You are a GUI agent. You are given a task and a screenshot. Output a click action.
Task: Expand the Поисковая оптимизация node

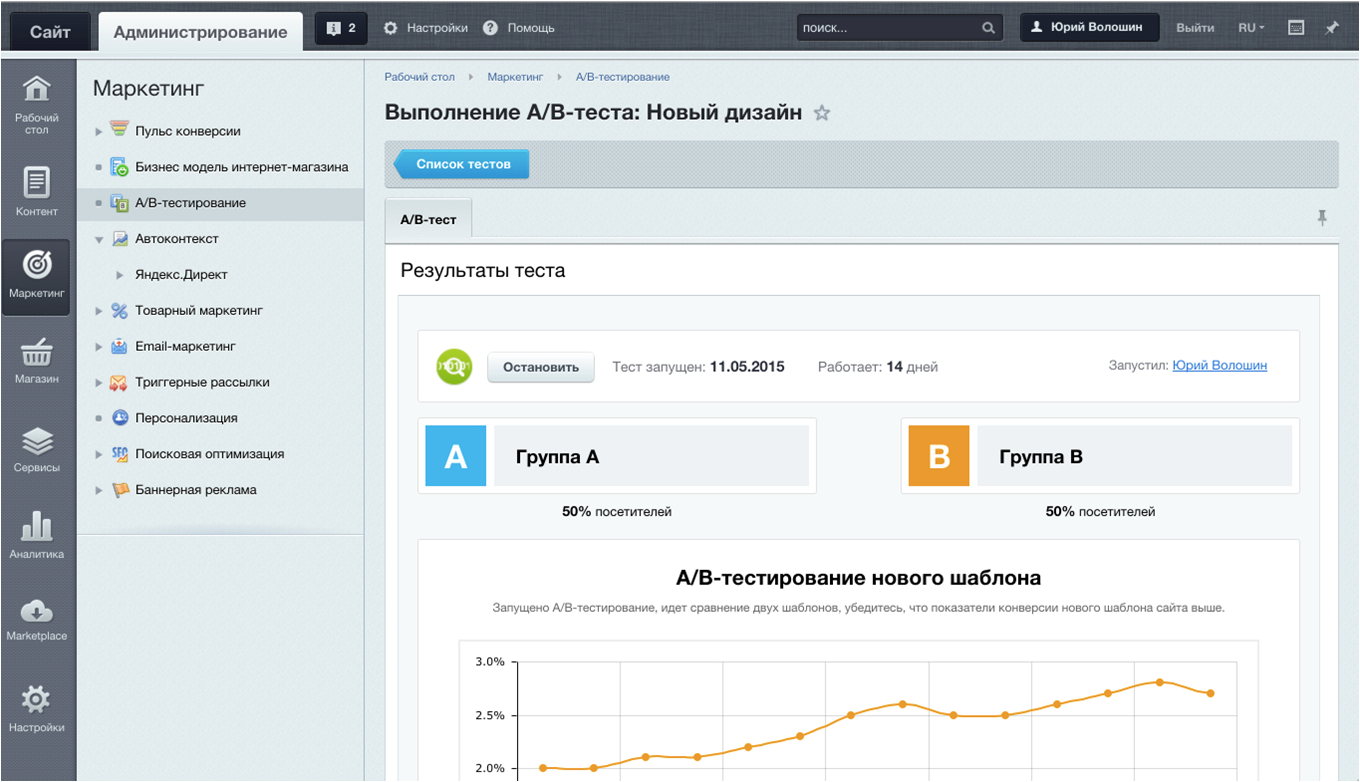(x=99, y=454)
